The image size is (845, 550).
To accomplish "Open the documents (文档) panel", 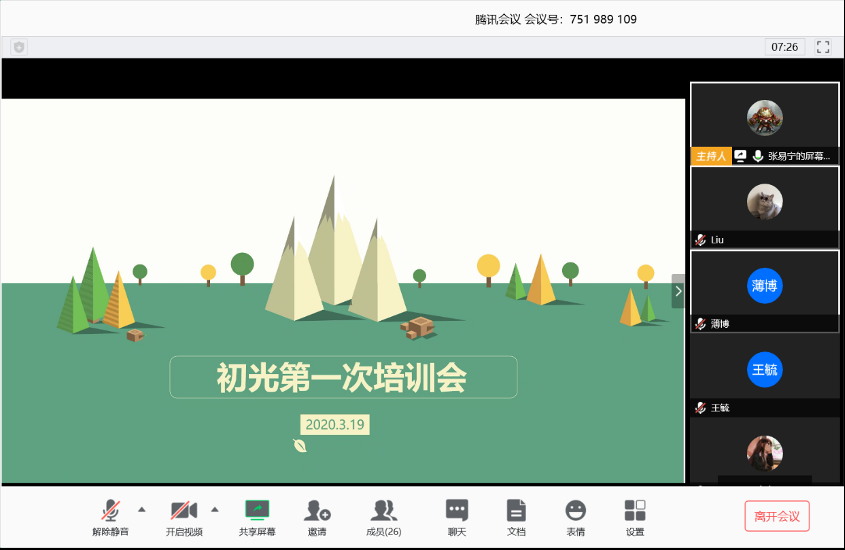I will tap(516, 517).
